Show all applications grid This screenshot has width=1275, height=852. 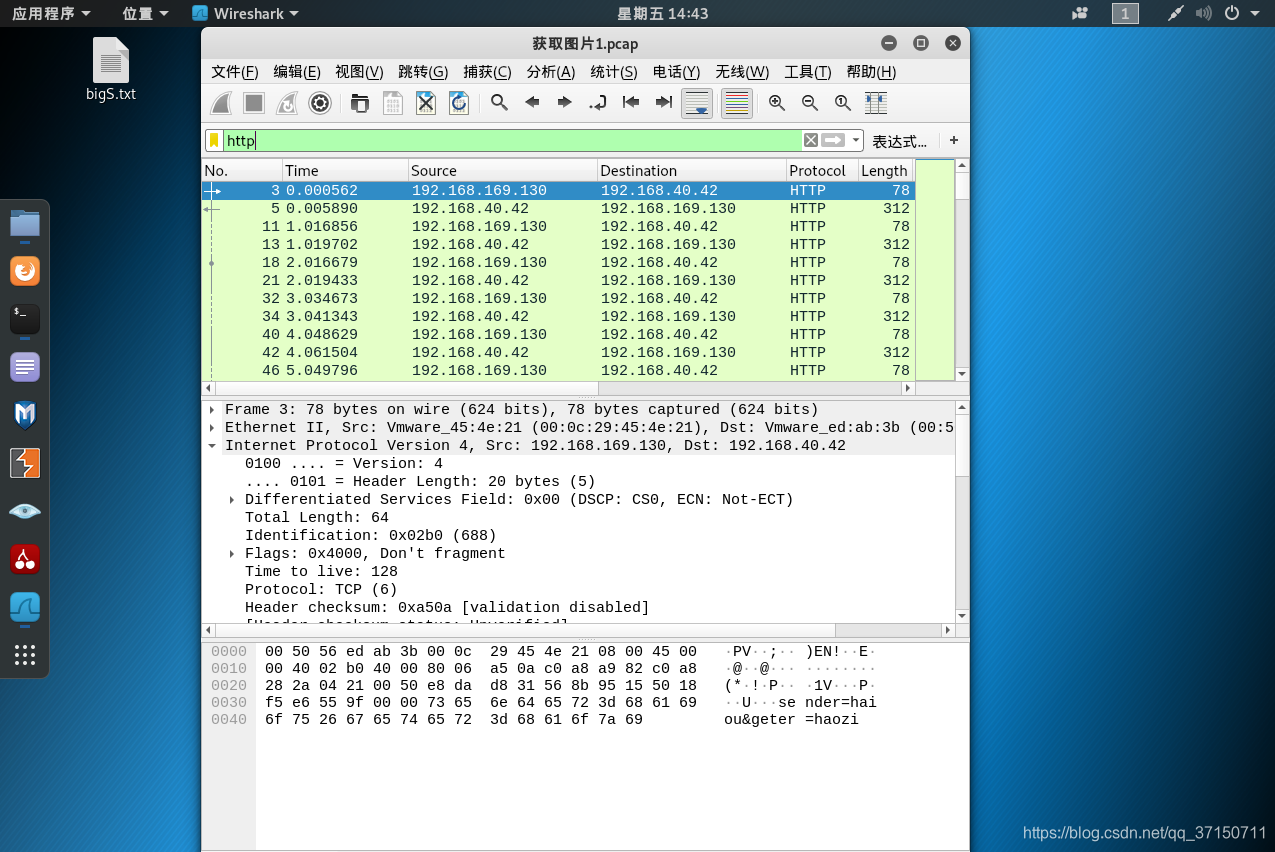point(25,655)
